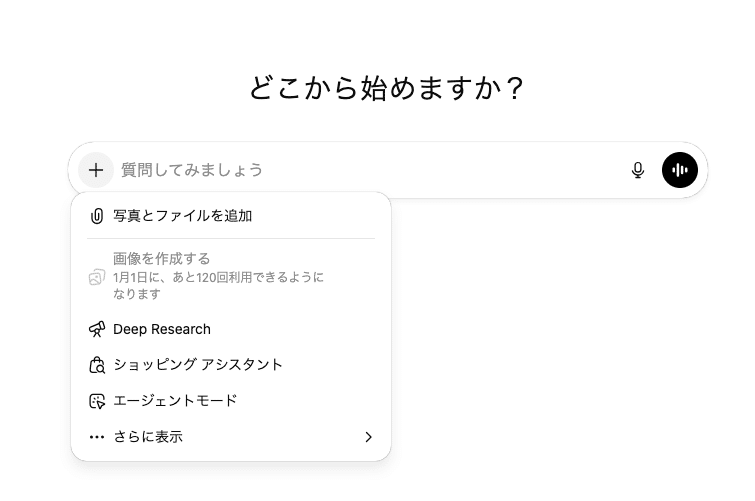This screenshot has width=755, height=501.
Task: Open ショッピング アシスタント option
Action: click(198, 365)
